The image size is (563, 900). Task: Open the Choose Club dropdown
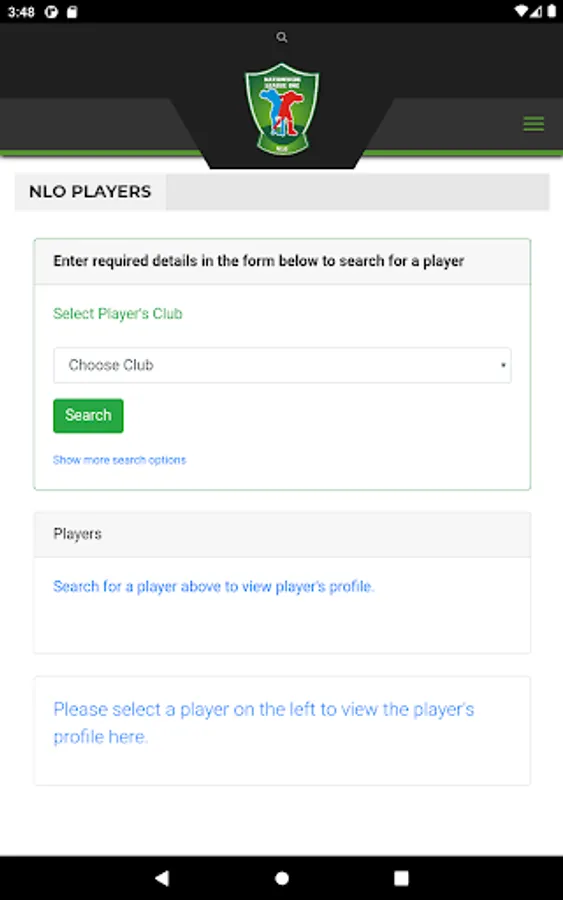[x=282, y=365]
